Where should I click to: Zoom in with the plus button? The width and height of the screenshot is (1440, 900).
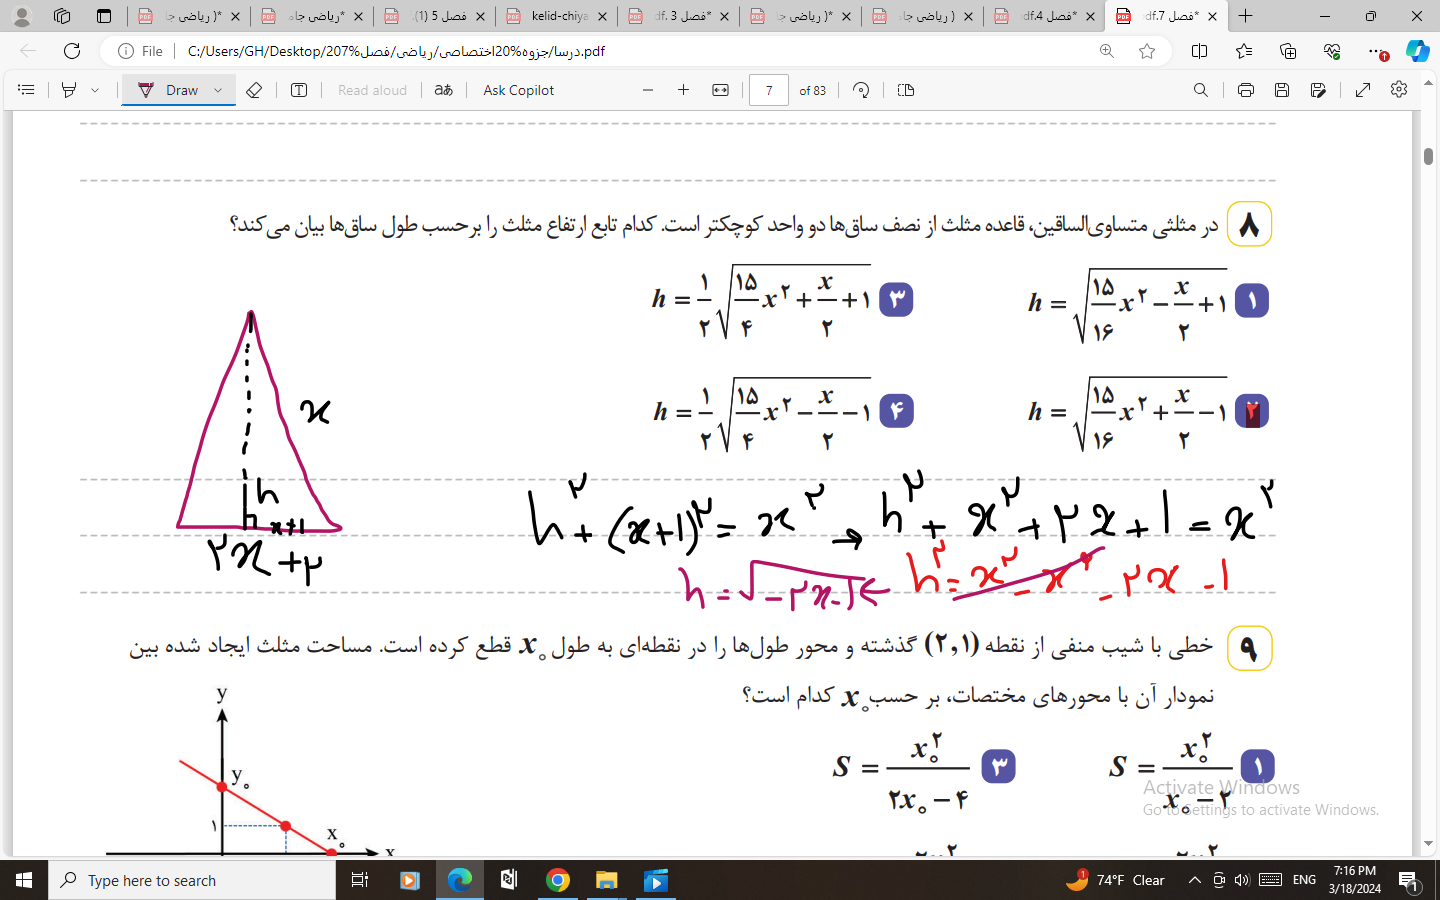click(684, 90)
